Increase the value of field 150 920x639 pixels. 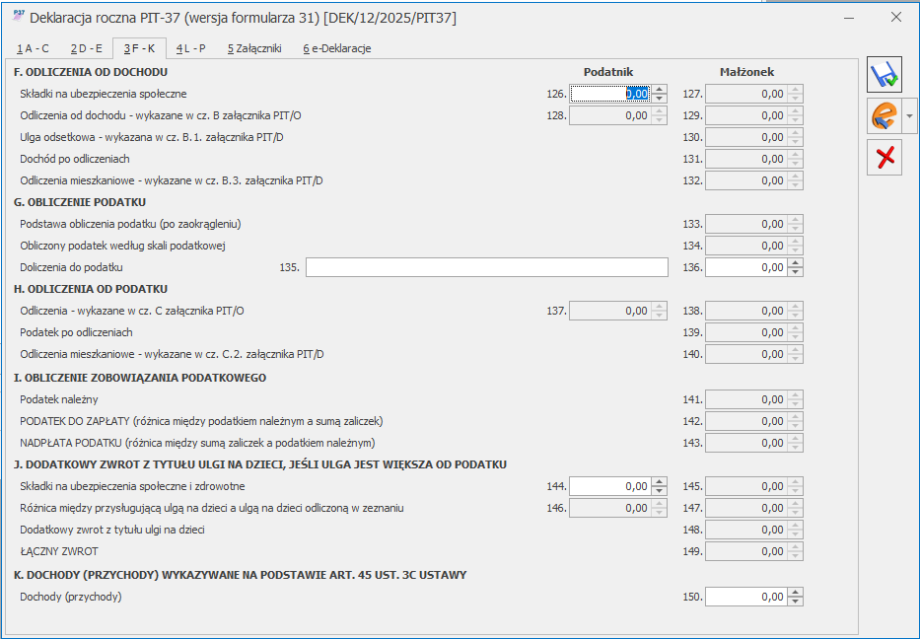[x=796, y=593]
